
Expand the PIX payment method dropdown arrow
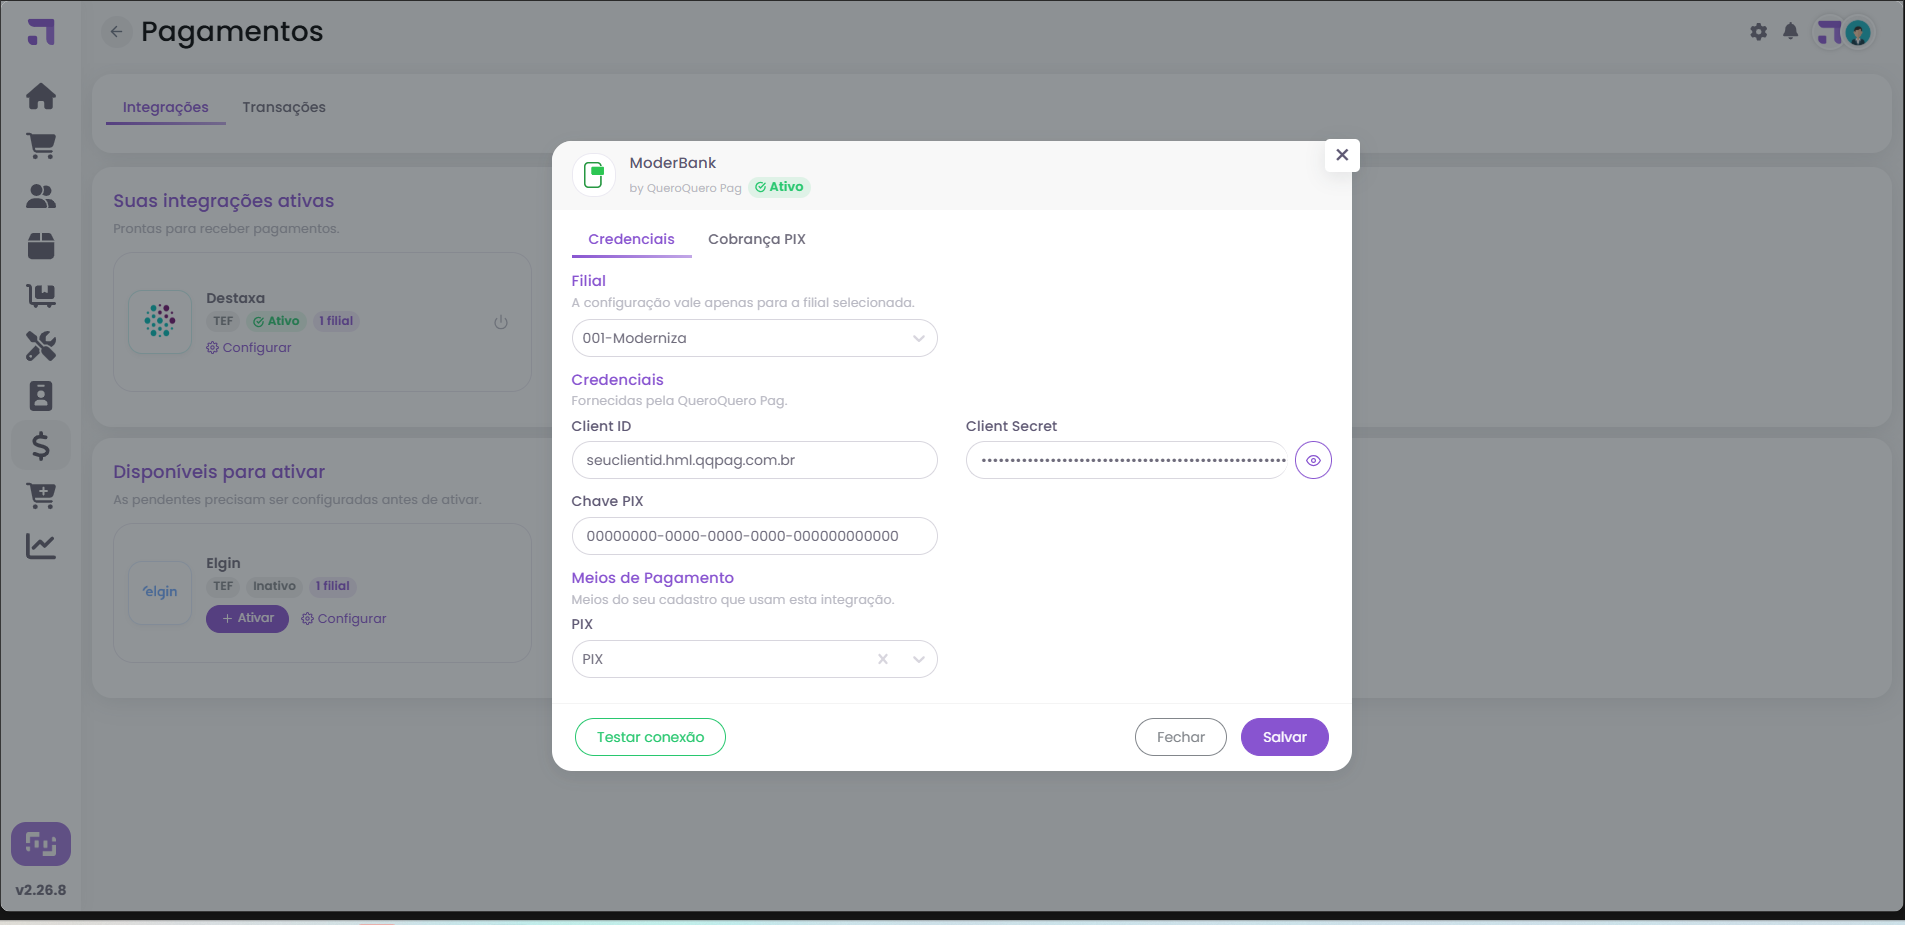pyautogui.click(x=919, y=659)
